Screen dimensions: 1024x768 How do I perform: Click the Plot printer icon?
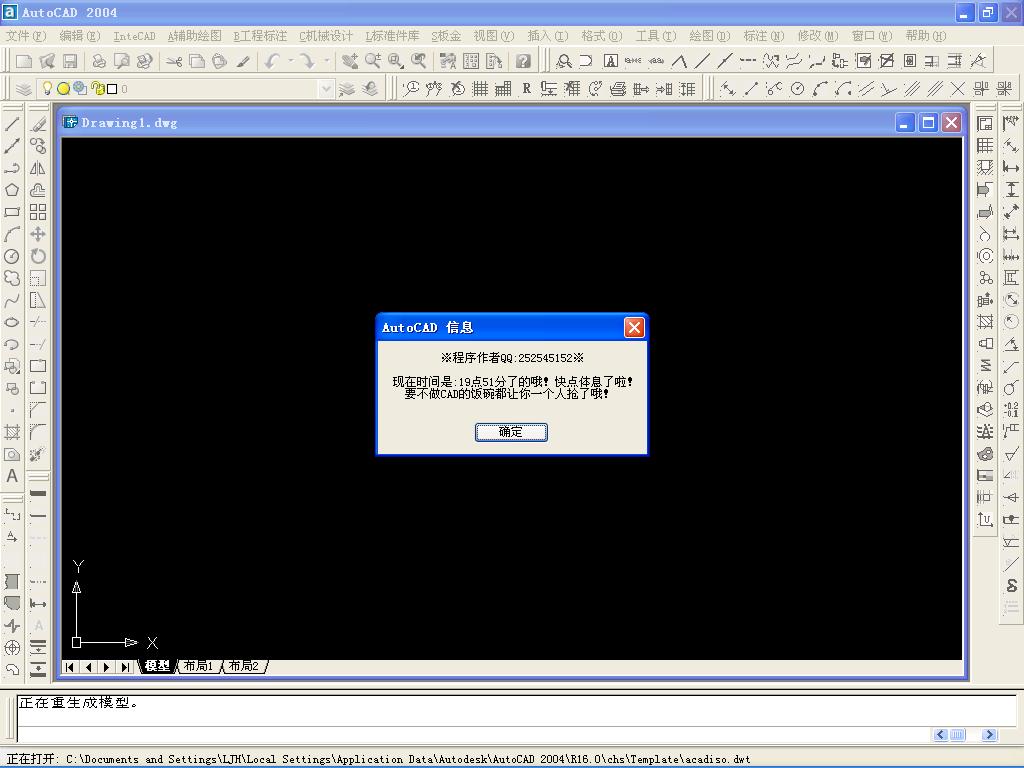pos(99,61)
